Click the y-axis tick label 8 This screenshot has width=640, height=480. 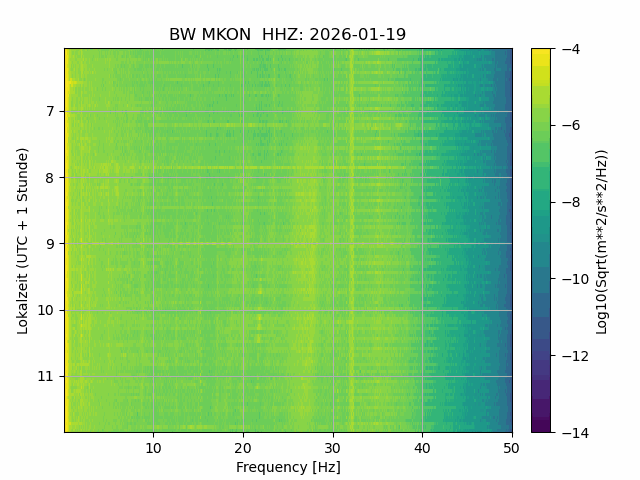point(50,178)
